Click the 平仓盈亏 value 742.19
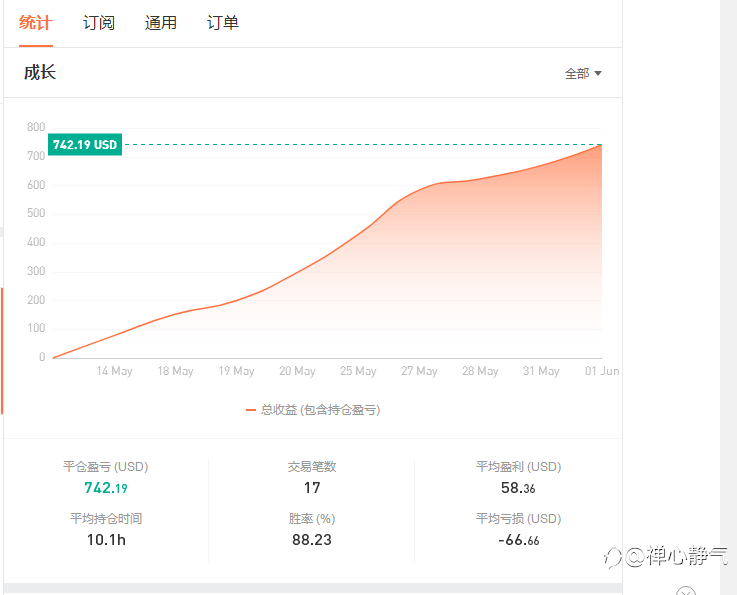Image resolution: width=737 pixels, height=595 pixels. point(106,488)
